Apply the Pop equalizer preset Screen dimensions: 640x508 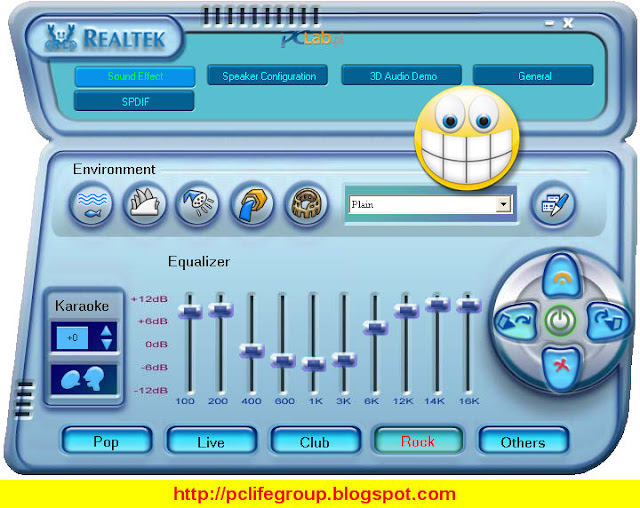[107, 441]
